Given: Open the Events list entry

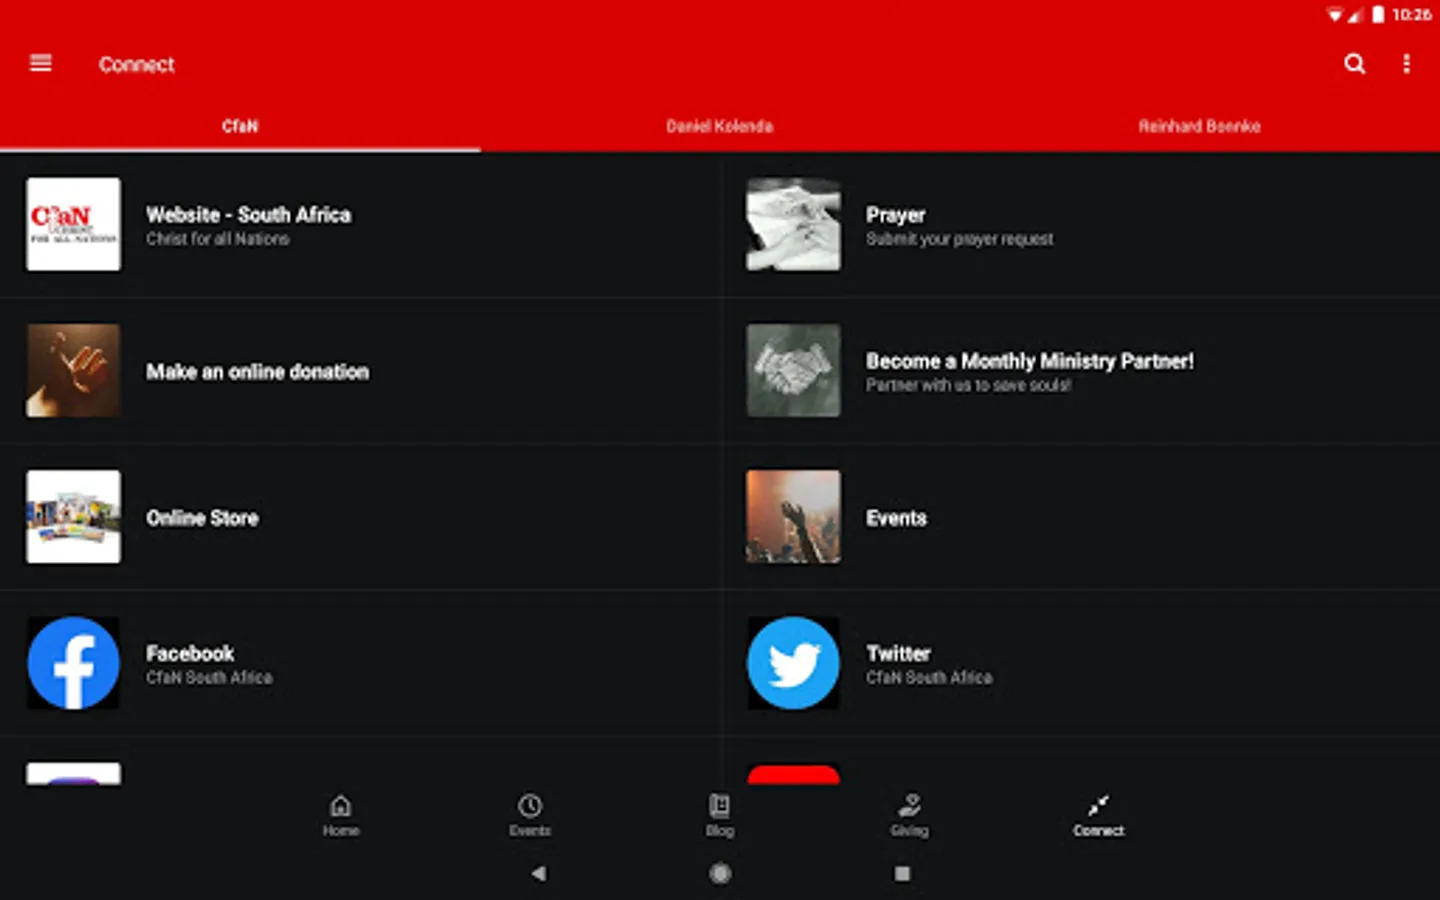Looking at the screenshot, I should tap(1080, 517).
